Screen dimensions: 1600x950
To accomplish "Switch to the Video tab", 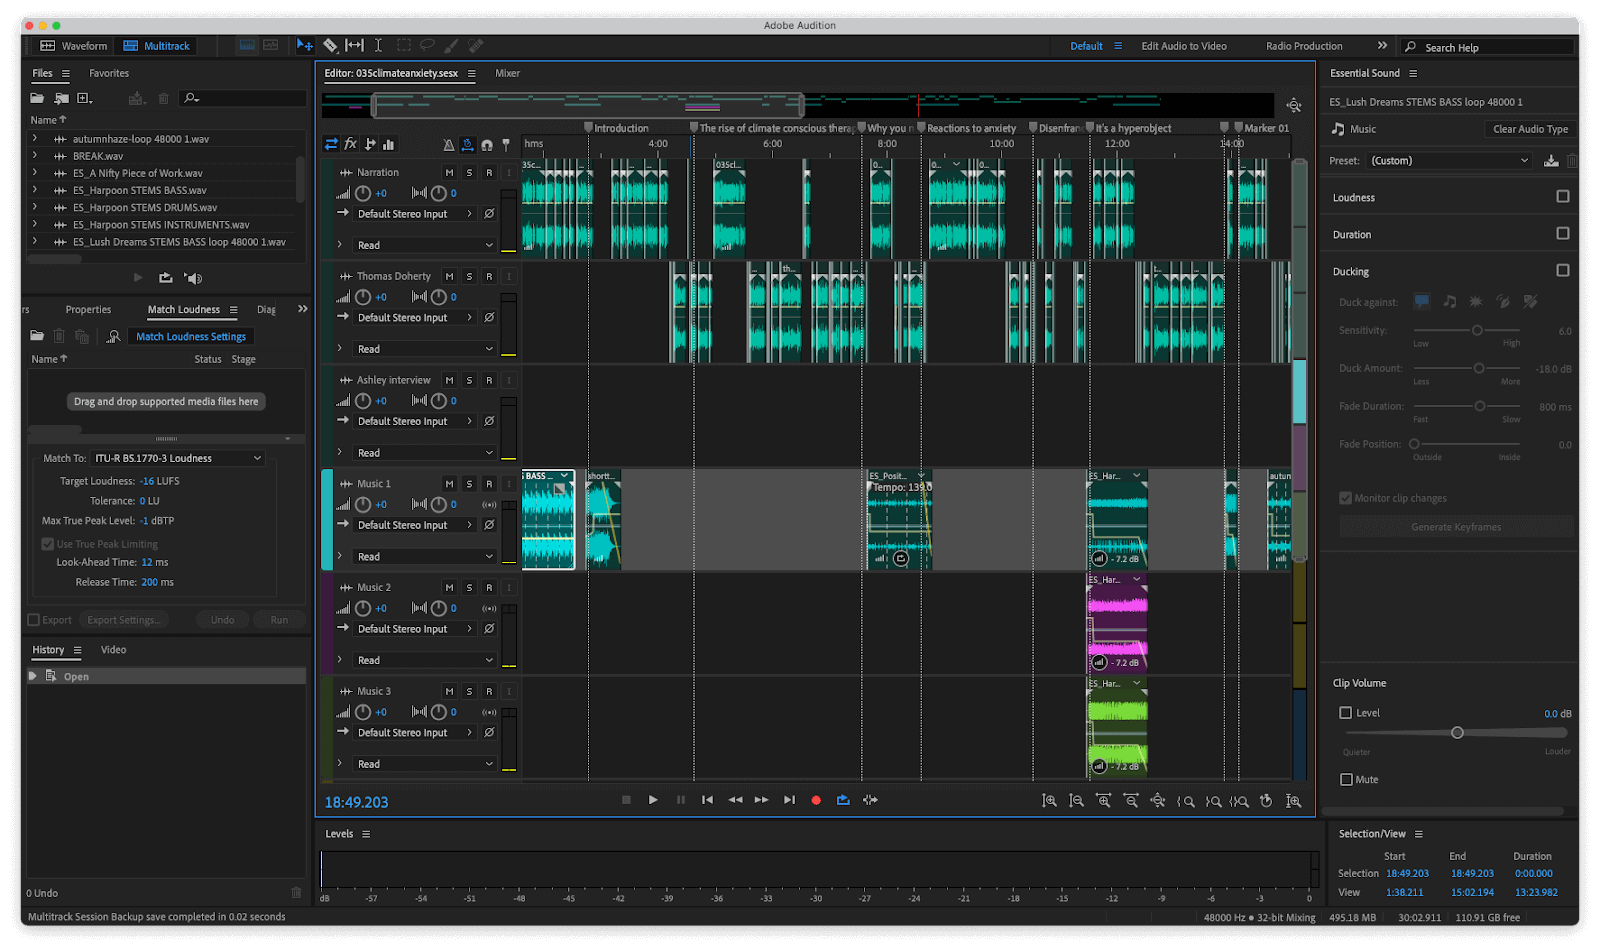I will [113, 650].
